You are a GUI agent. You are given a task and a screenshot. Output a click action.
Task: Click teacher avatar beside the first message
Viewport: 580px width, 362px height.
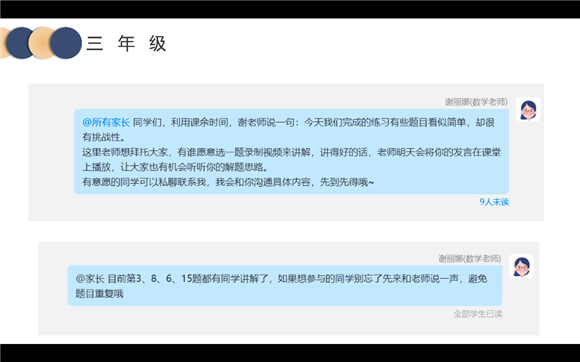[528, 109]
